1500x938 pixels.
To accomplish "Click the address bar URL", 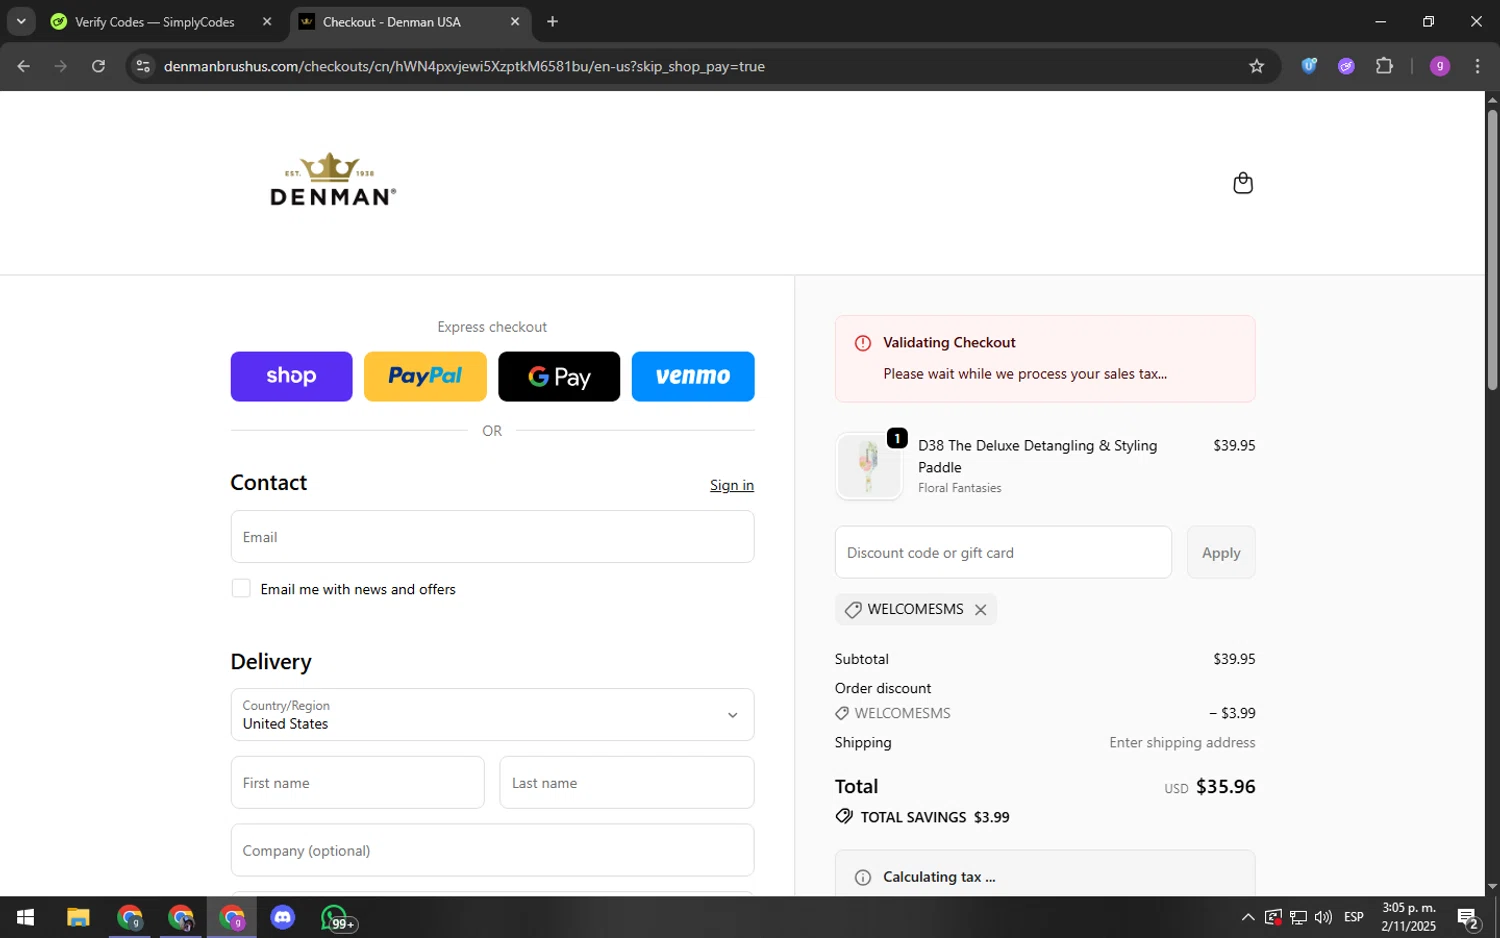I will 464,66.
